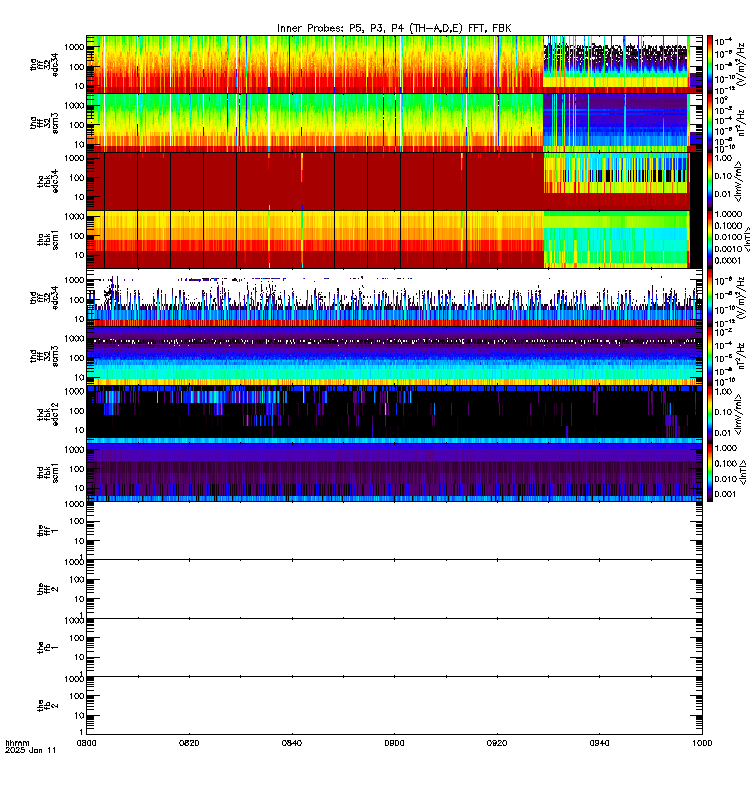The width and height of the screenshot is (750, 800).
Task: Select the 'tha fff 32 scm3' panel label
Action: 44,123
